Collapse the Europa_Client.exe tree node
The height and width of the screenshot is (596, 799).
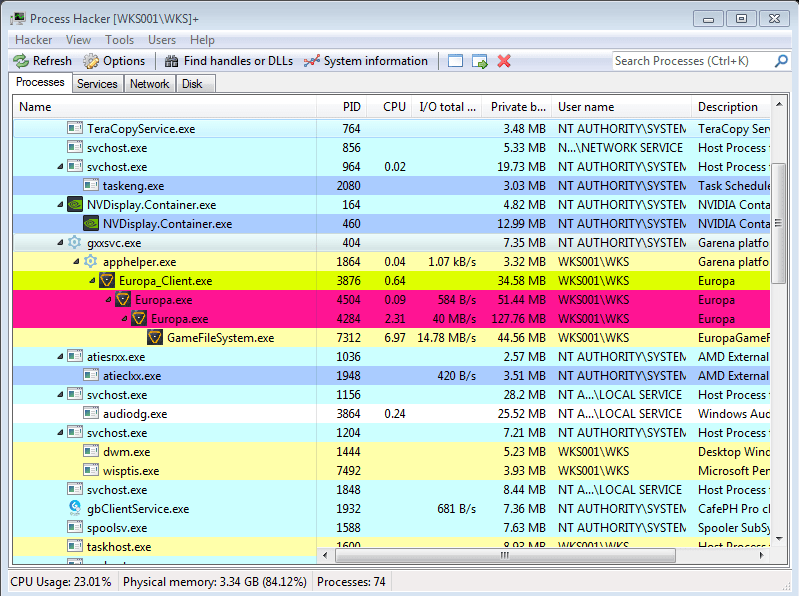(92, 281)
